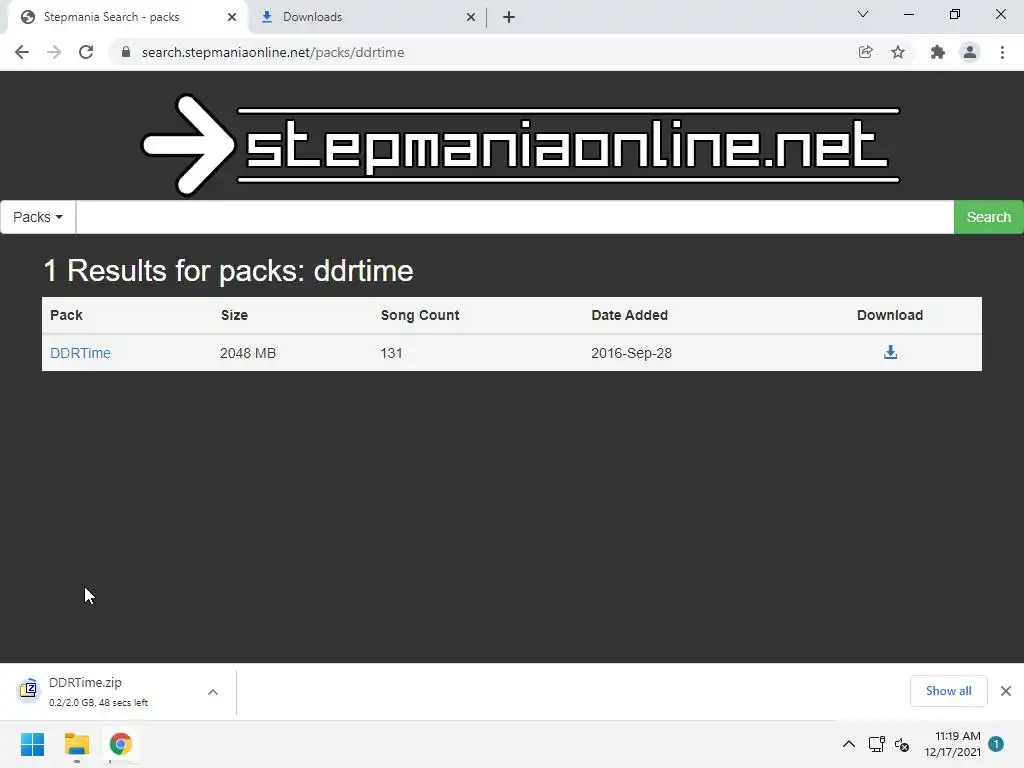View site security lock information
The width and height of the screenshot is (1024, 768).
point(126,52)
